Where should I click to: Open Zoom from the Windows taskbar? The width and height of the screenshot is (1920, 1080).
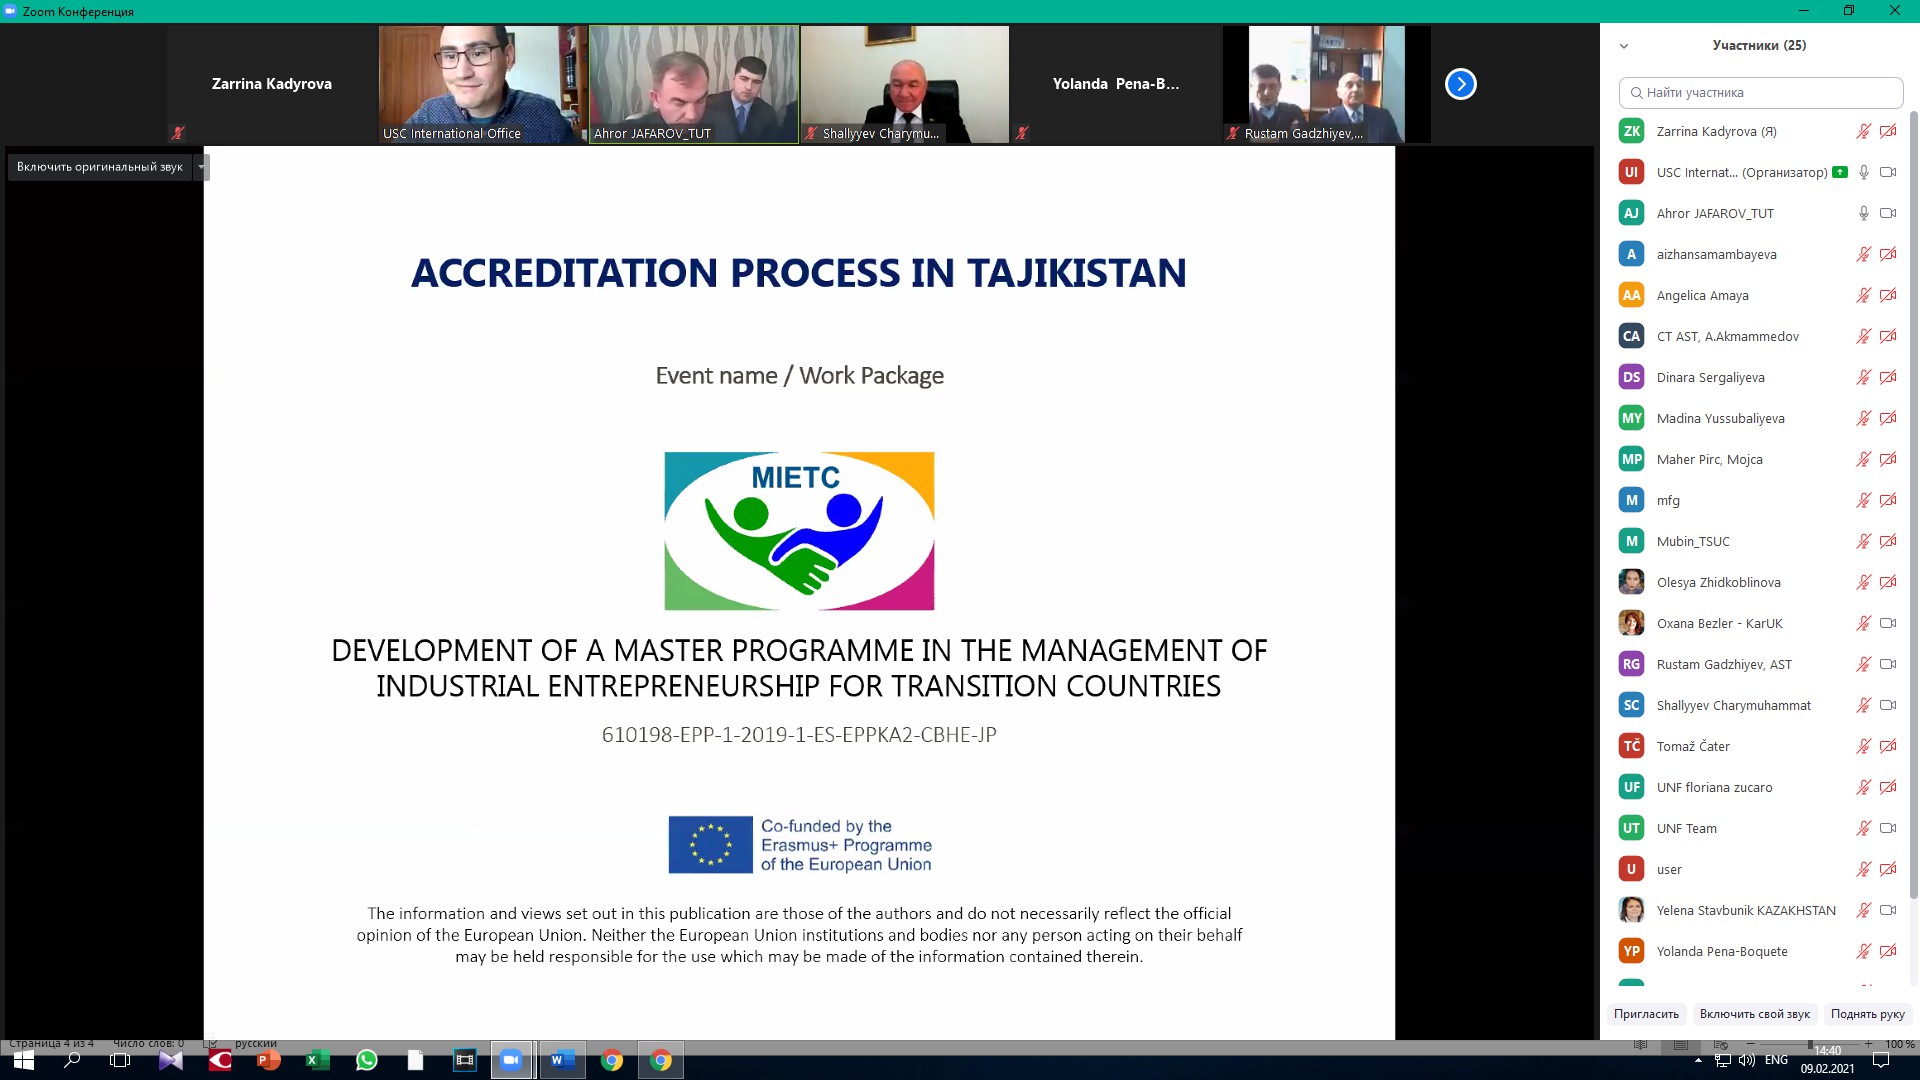click(511, 1060)
